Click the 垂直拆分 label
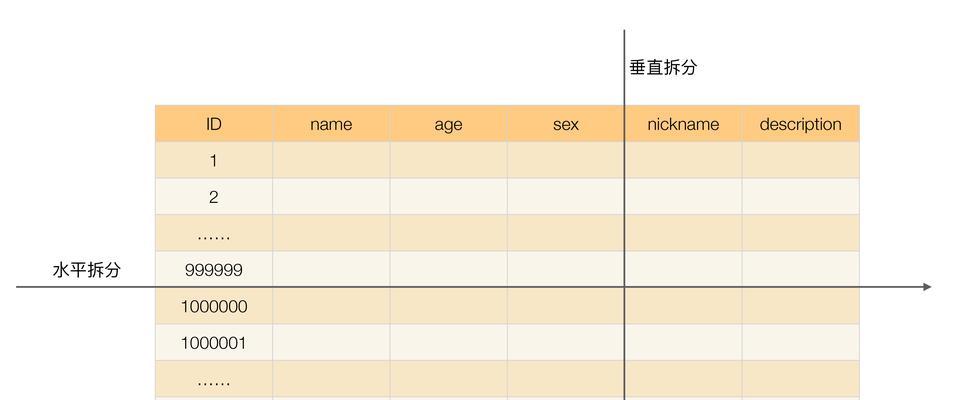Image resolution: width=954 pixels, height=400 pixels. pyautogui.click(x=663, y=68)
